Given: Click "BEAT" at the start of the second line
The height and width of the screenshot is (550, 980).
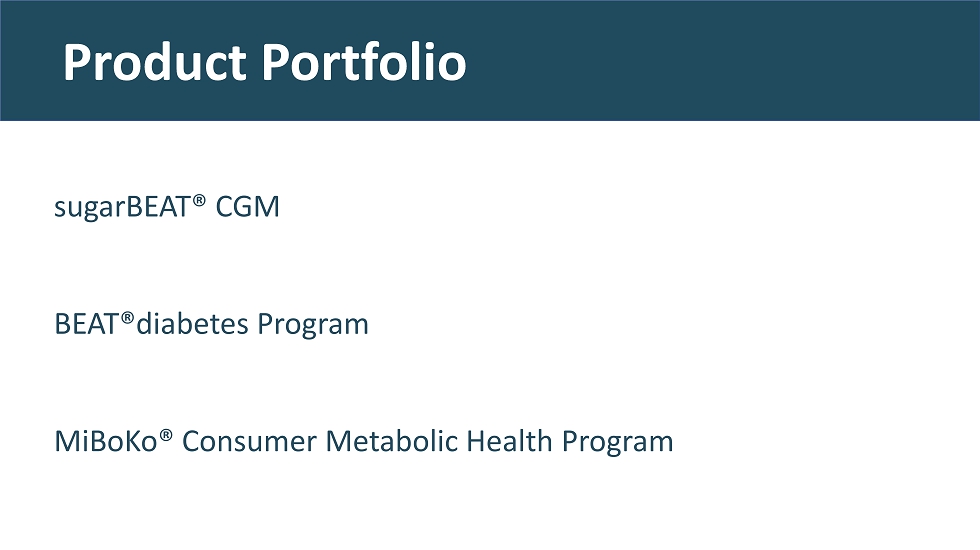Looking at the screenshot, I should point(87,325).
